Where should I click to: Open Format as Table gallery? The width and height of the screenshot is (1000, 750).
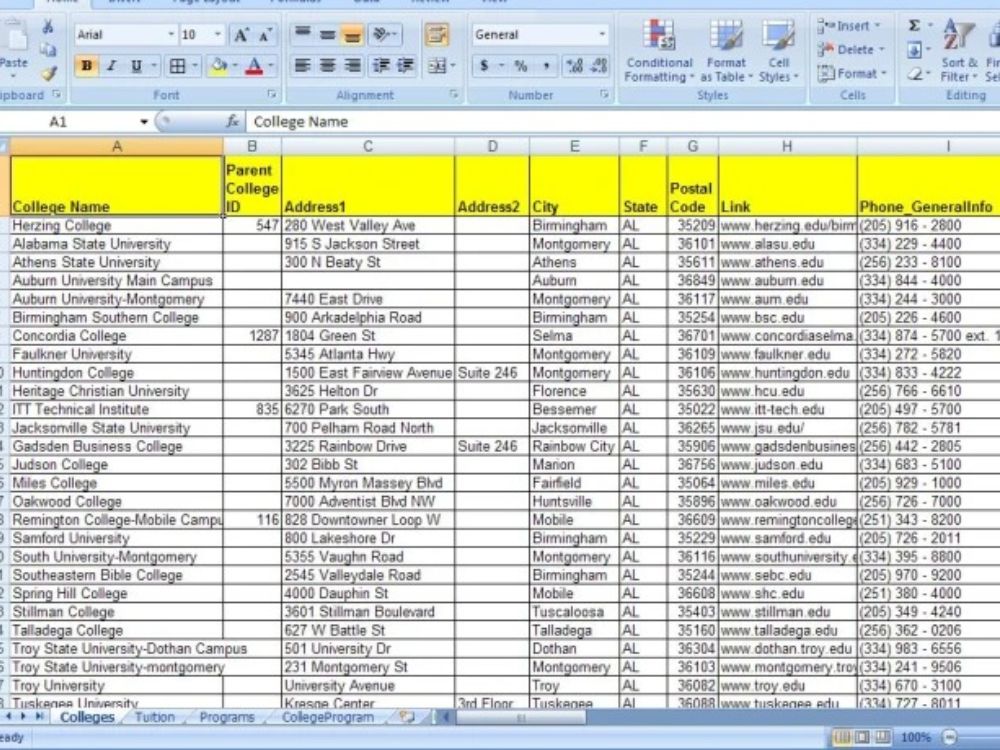(x=726, y=51)
